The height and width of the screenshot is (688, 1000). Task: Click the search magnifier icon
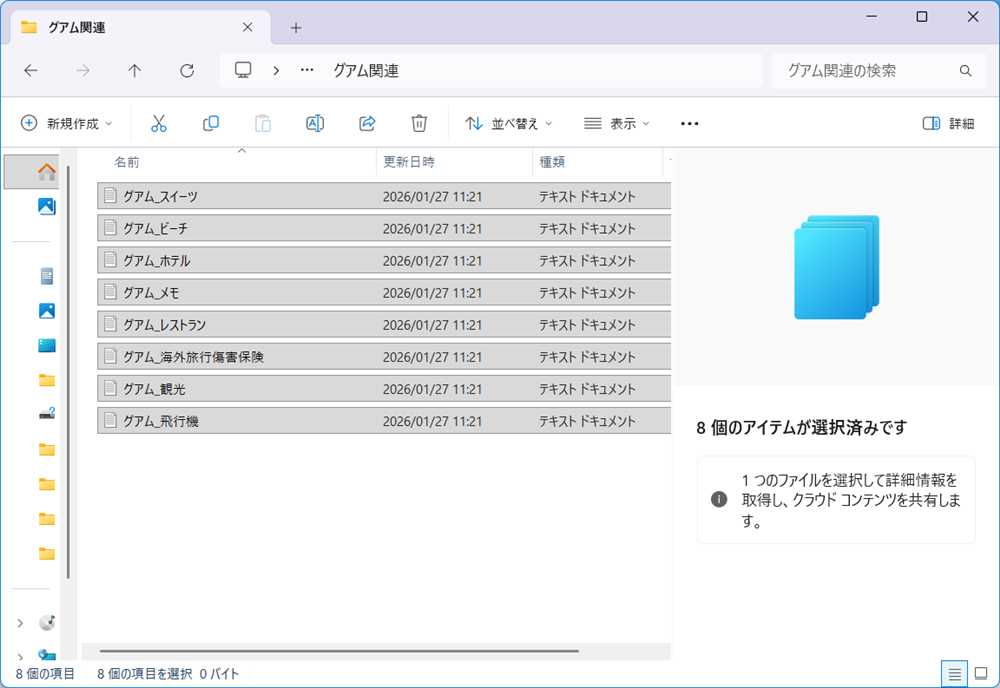(965, 71)
